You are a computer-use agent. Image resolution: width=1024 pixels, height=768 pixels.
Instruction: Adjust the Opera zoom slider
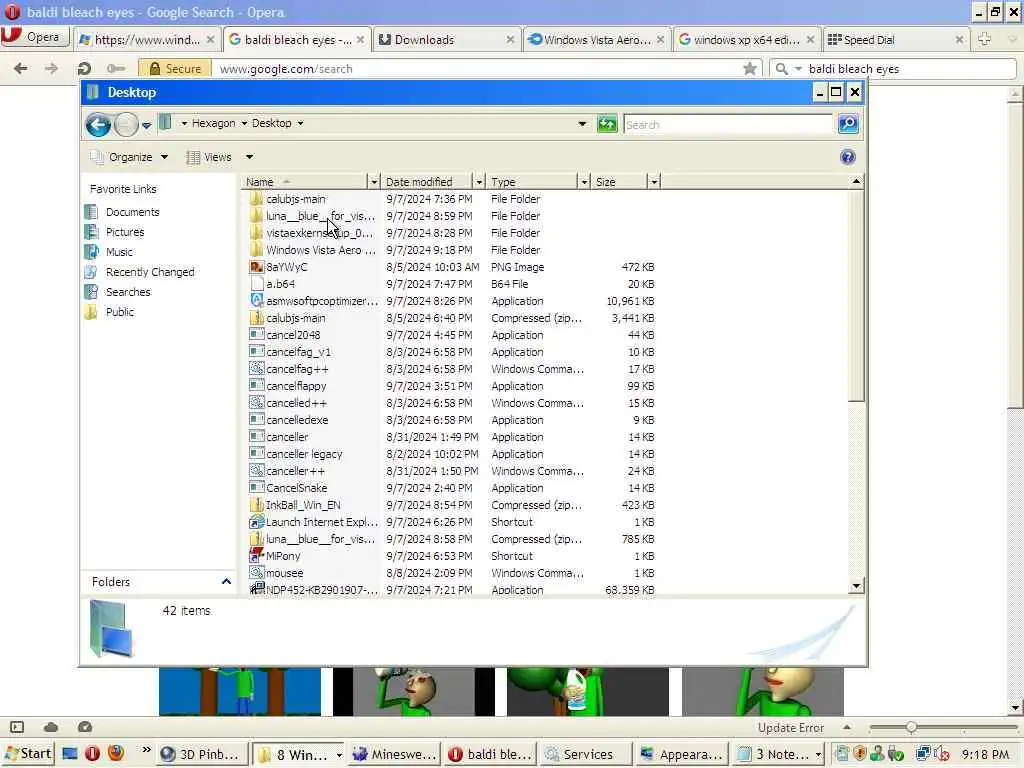[x=910, y=727]
